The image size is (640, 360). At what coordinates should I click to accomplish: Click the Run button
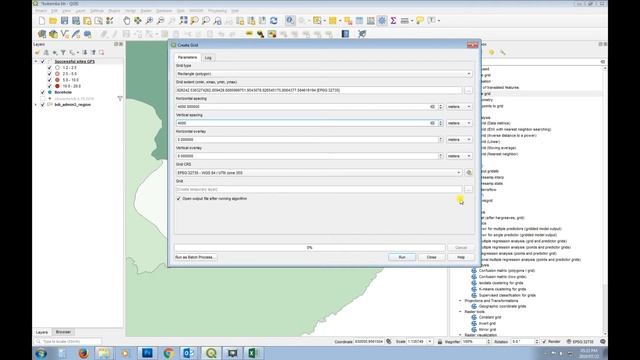pos(402,258)
